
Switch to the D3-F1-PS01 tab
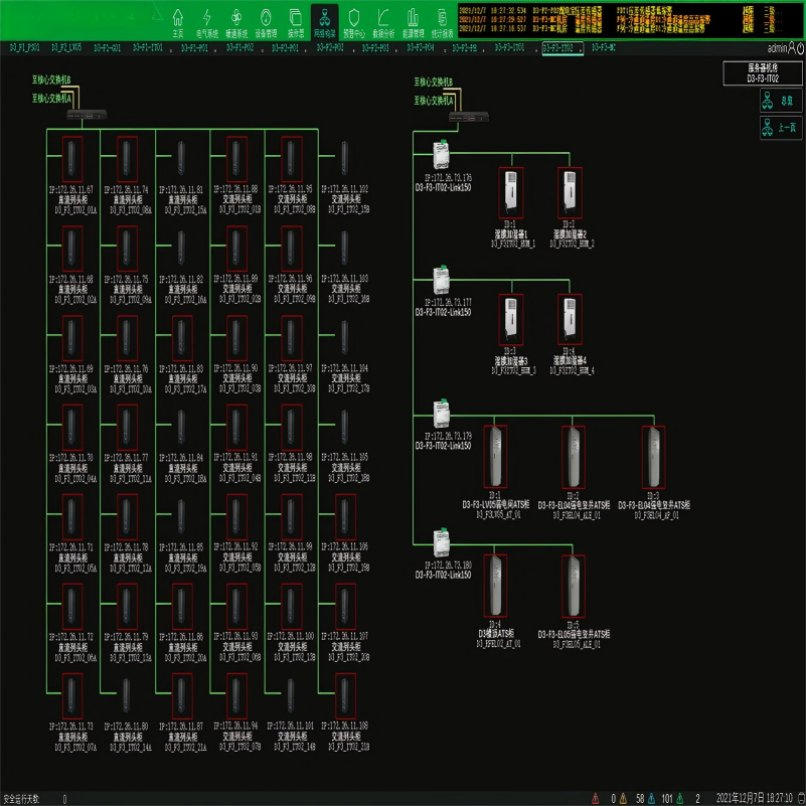pos(20,47)
